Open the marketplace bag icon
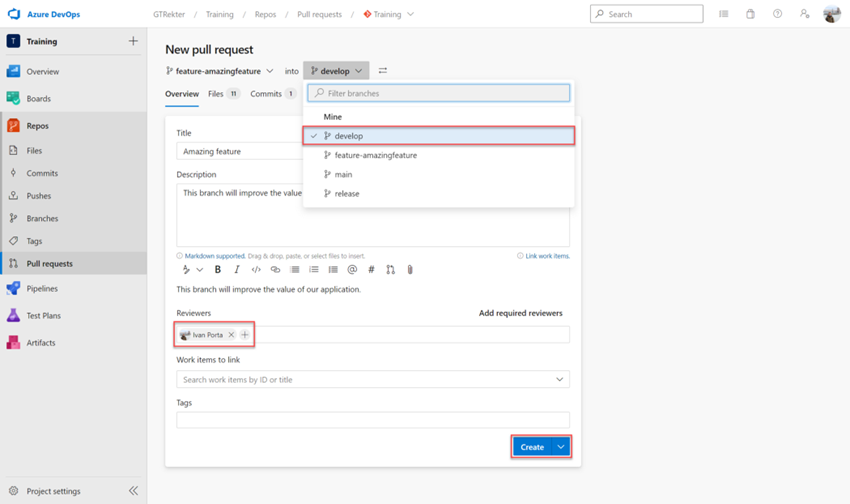This screenshot has height=504, width=850. click(x=750, y=14)
